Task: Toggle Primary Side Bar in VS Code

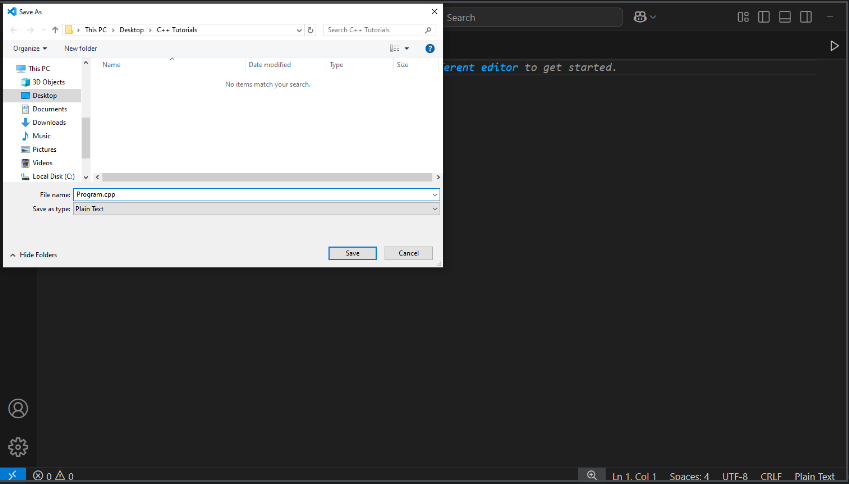Action: pyautogui.click(x=764, y=17)
